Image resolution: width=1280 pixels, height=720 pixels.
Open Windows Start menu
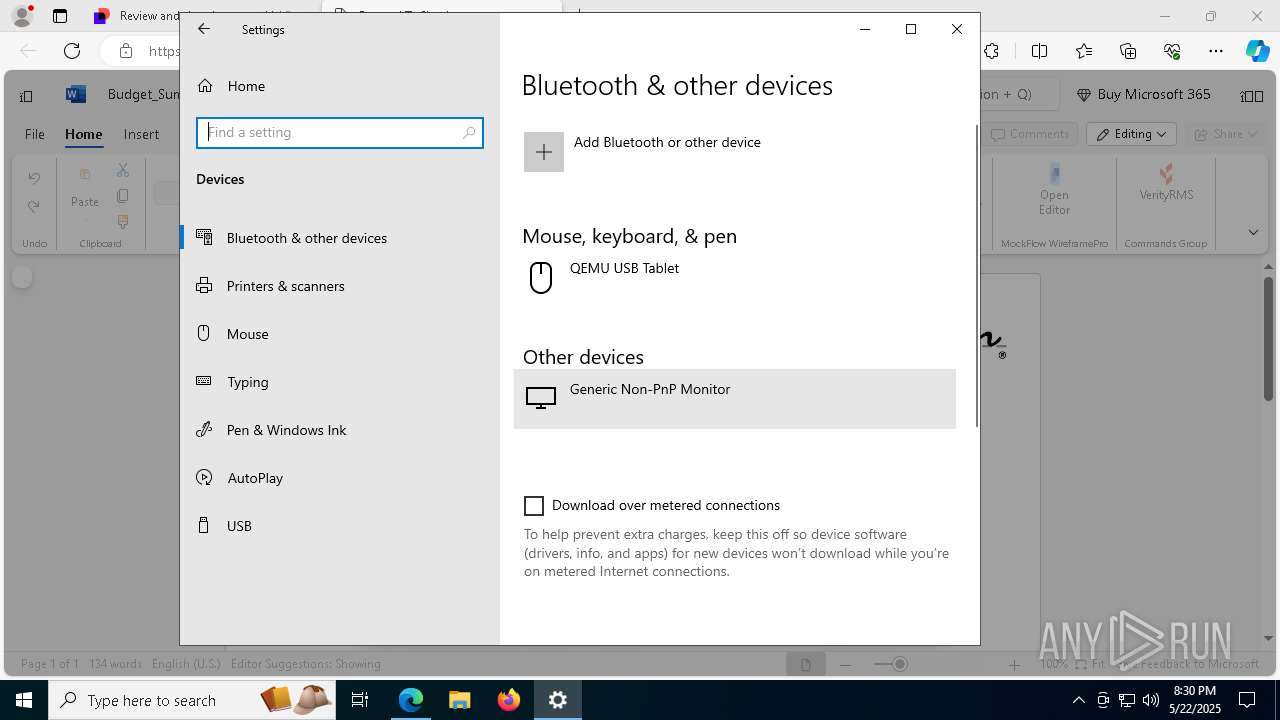click(x=24, y=700)
